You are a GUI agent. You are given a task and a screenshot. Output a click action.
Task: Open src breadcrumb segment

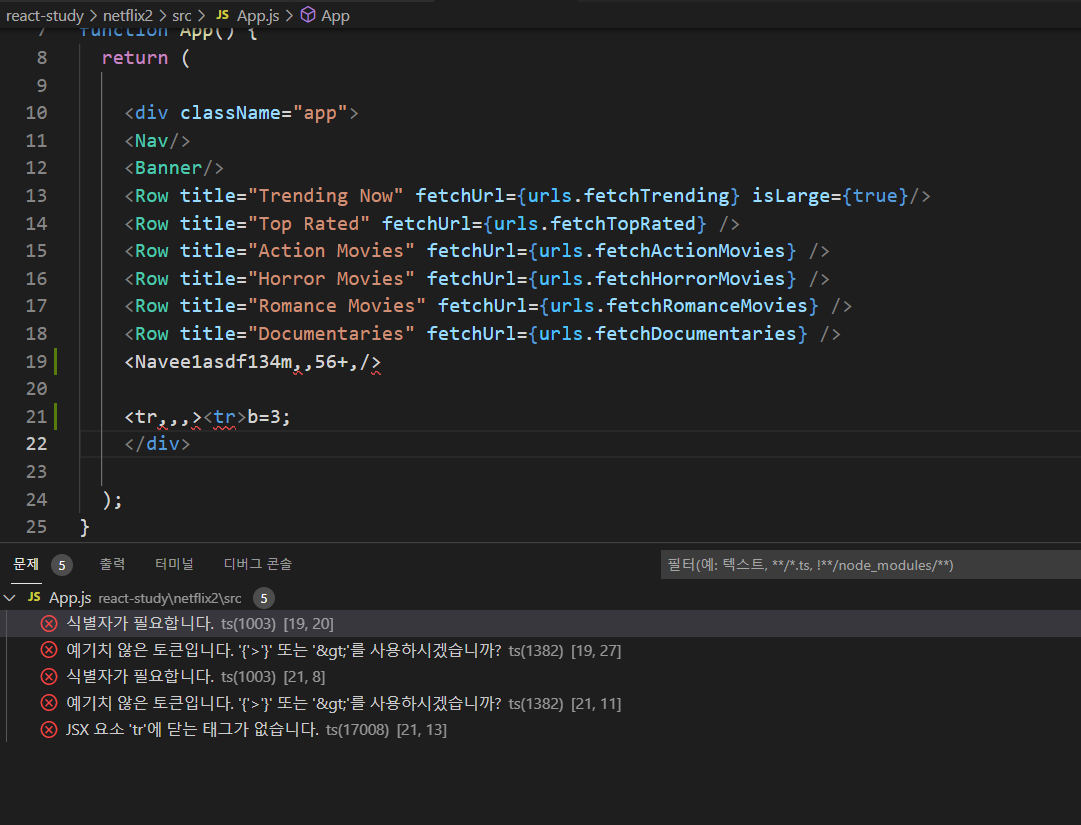[x=181, y=15]
